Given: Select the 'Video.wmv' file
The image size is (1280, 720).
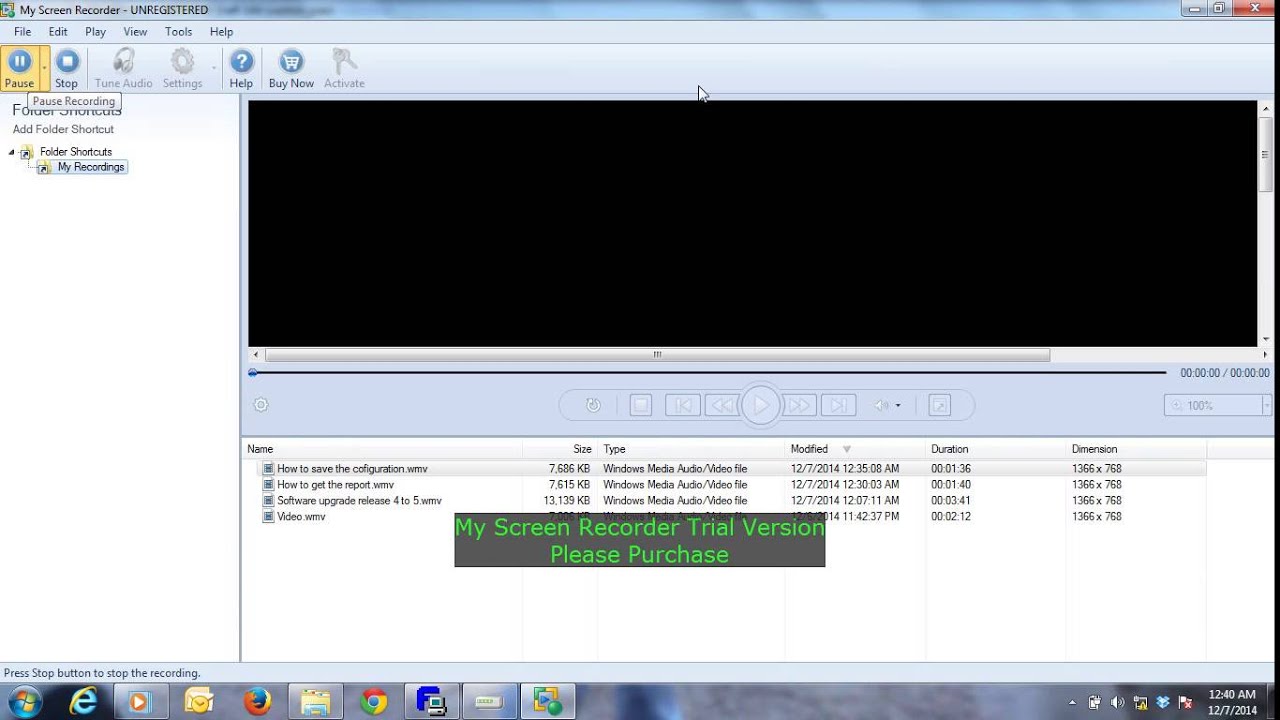Looking at the screenshot, I should (301, 516).
